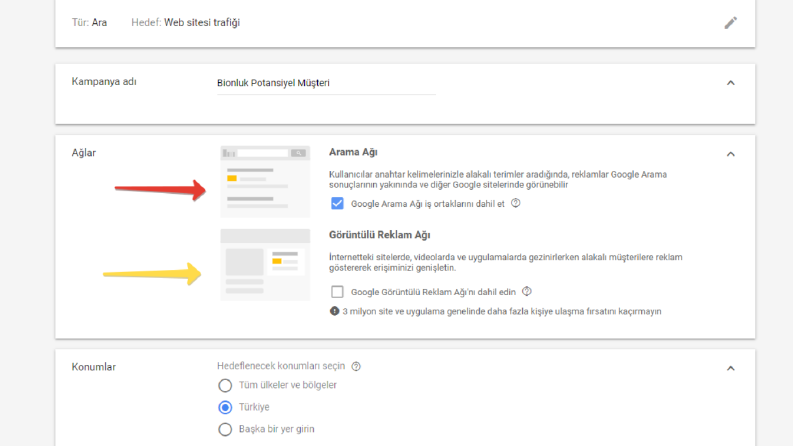
Task: Select the Türkiye radio button
Action: tap(225, 407)
